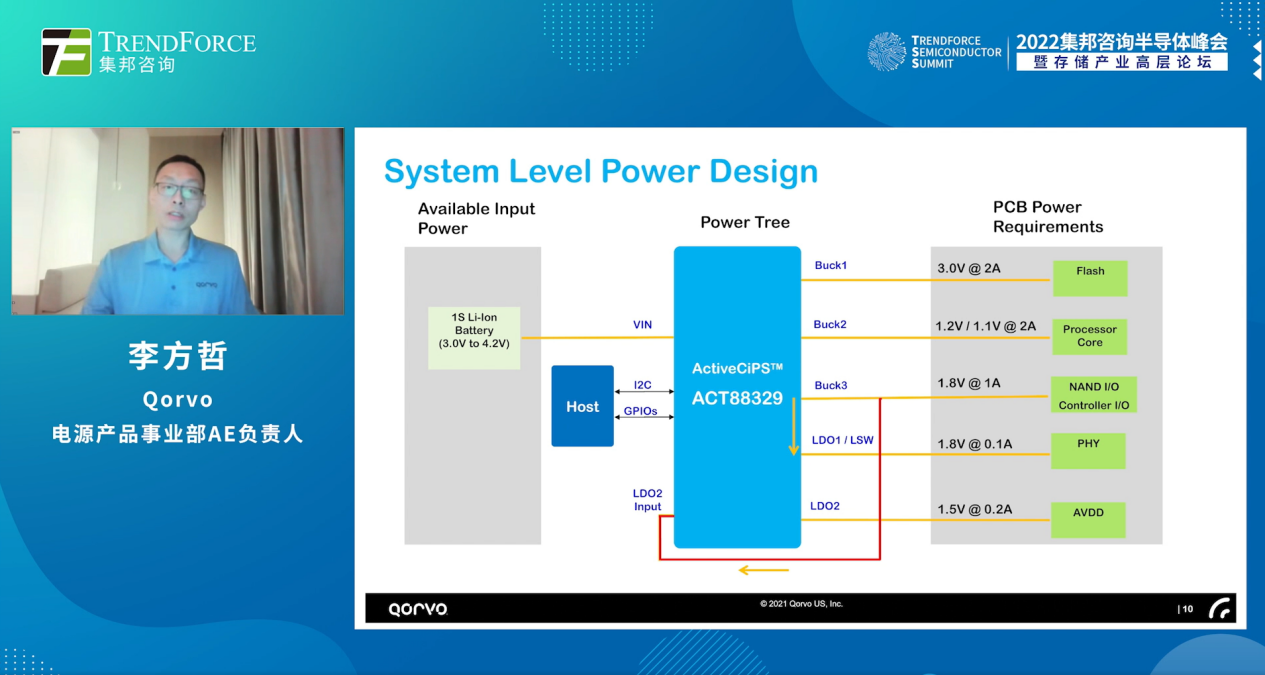Click the System Level Power Design title
This screenshot has height=675, width=1265.
[x=600, y=171]
